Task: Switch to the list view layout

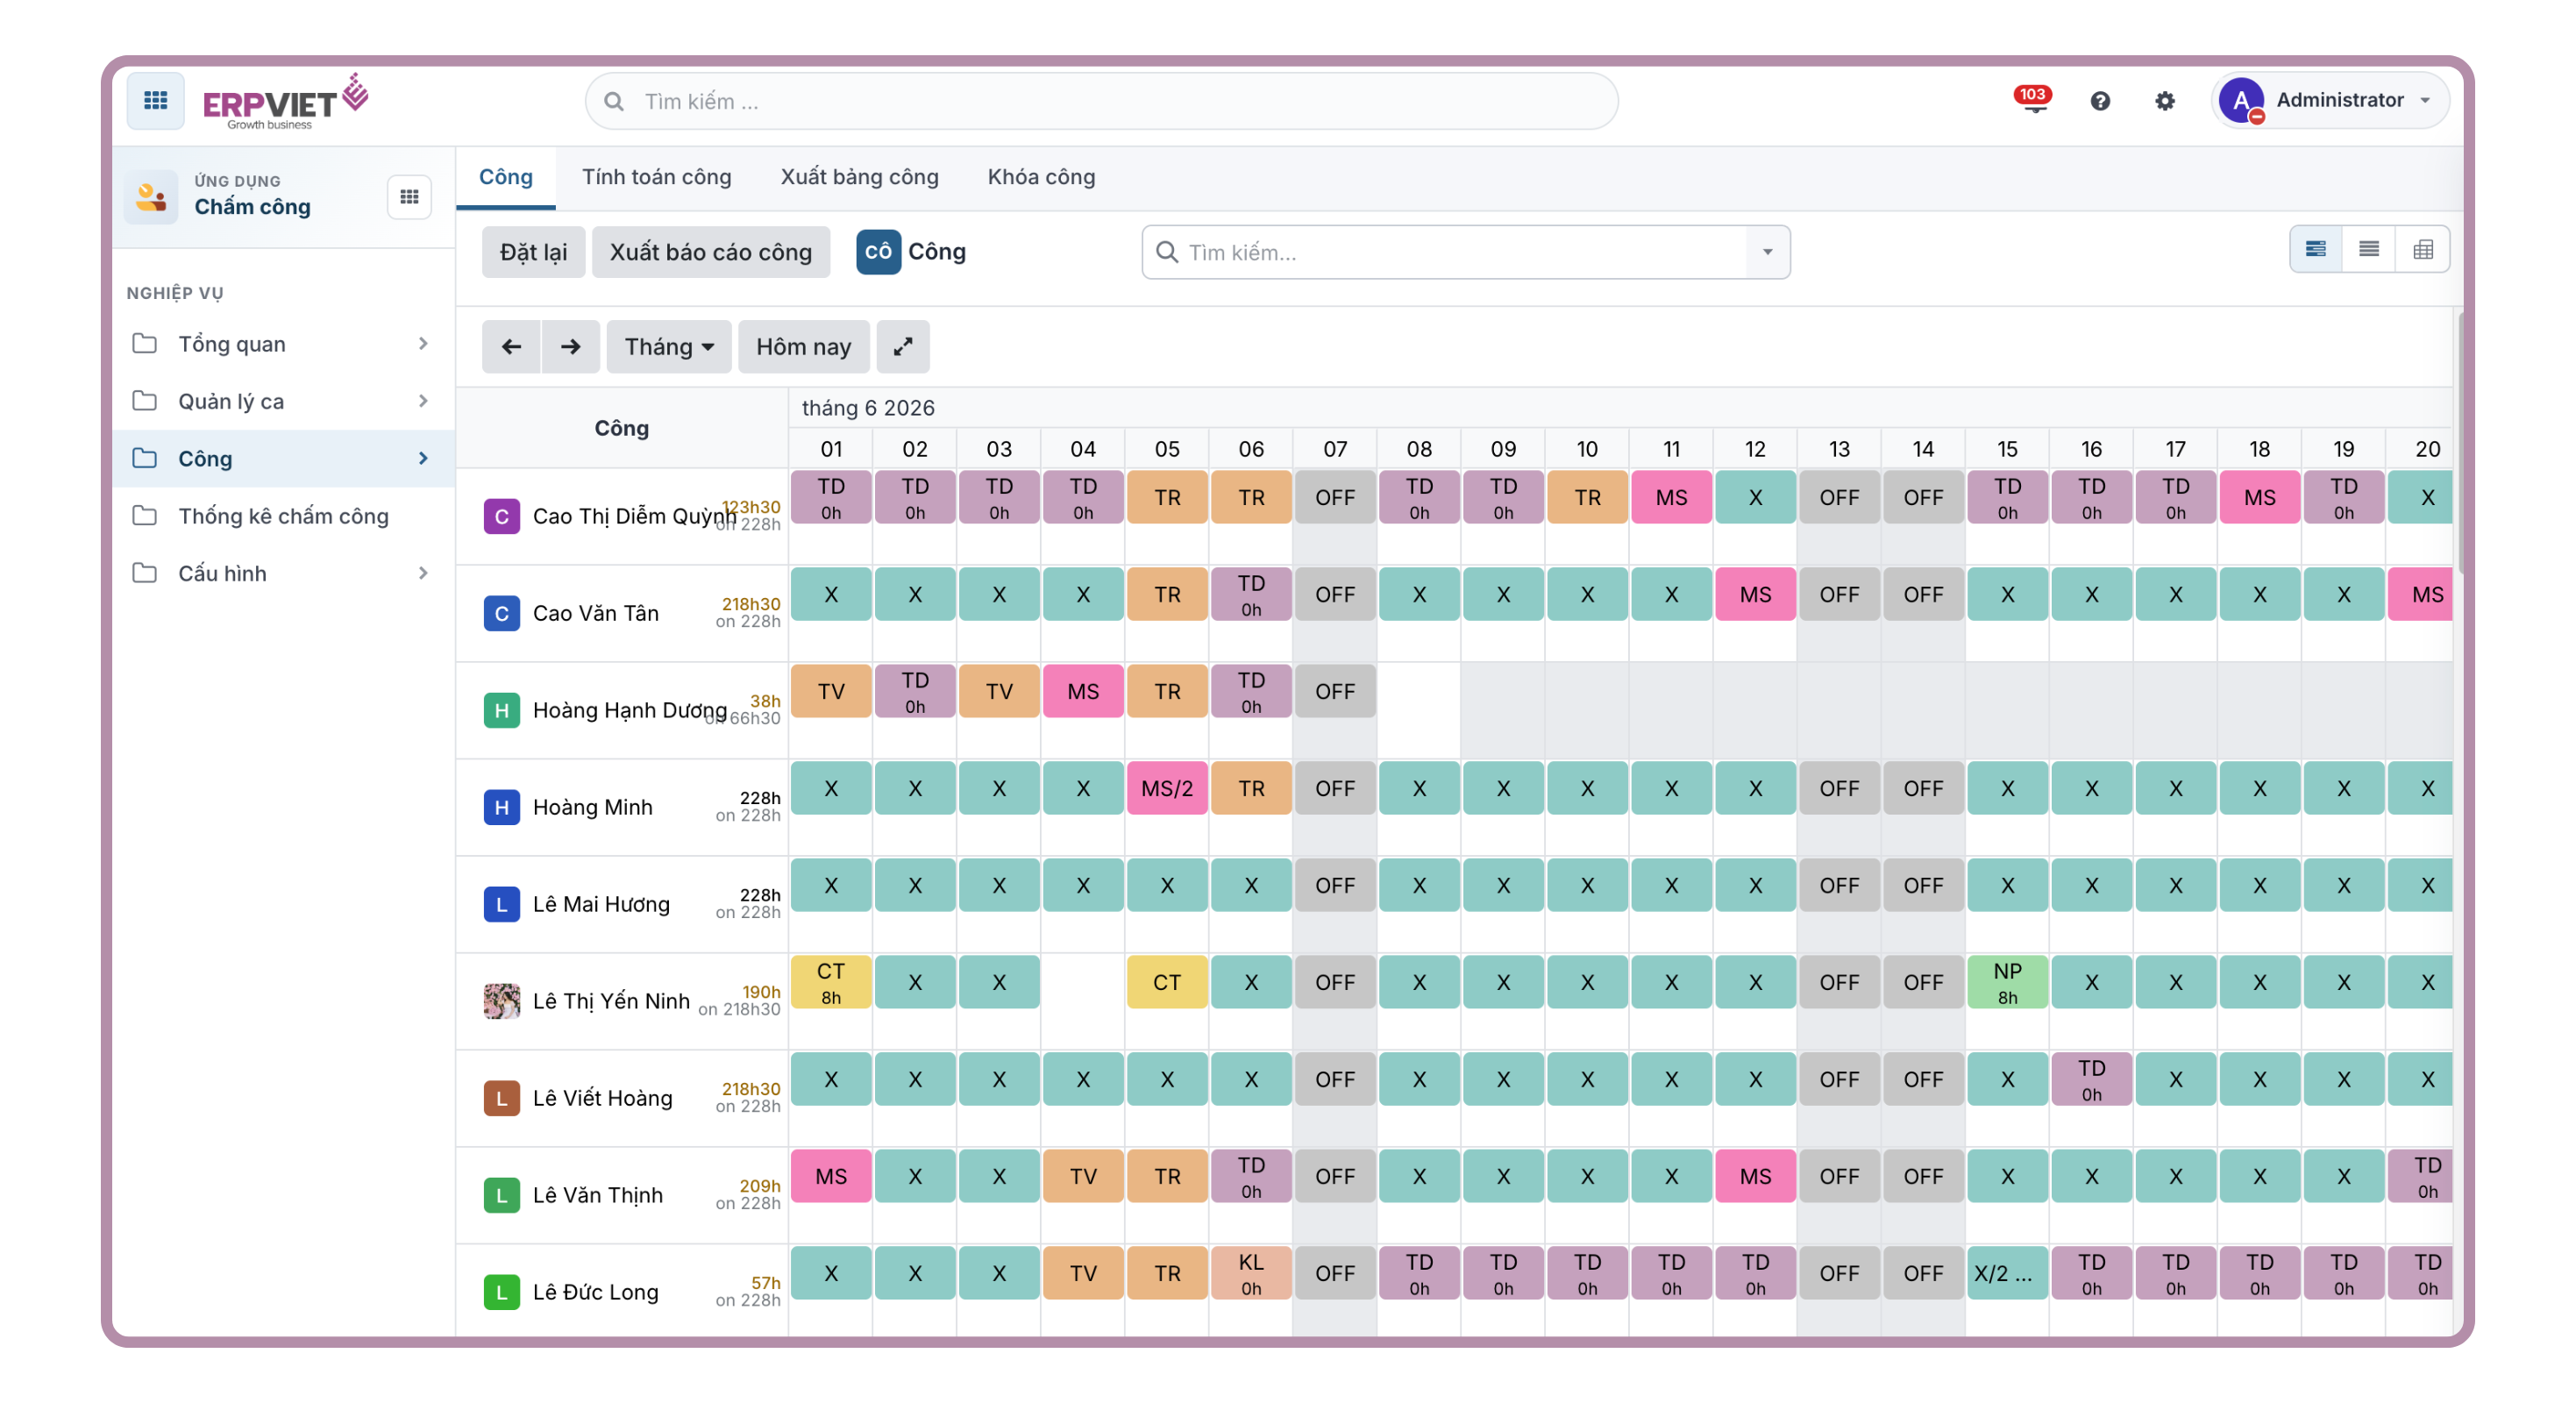Action: coord(2369,249)
